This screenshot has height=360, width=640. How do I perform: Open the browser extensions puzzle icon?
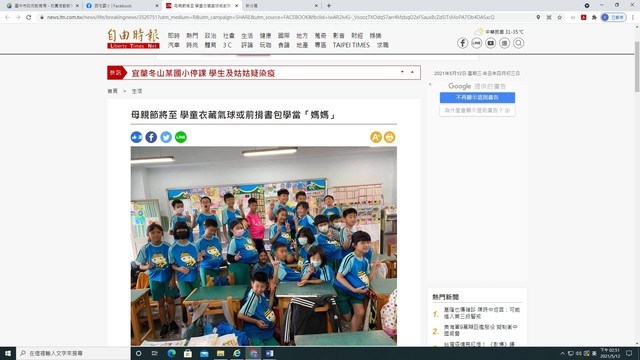(x=594, y=17)
